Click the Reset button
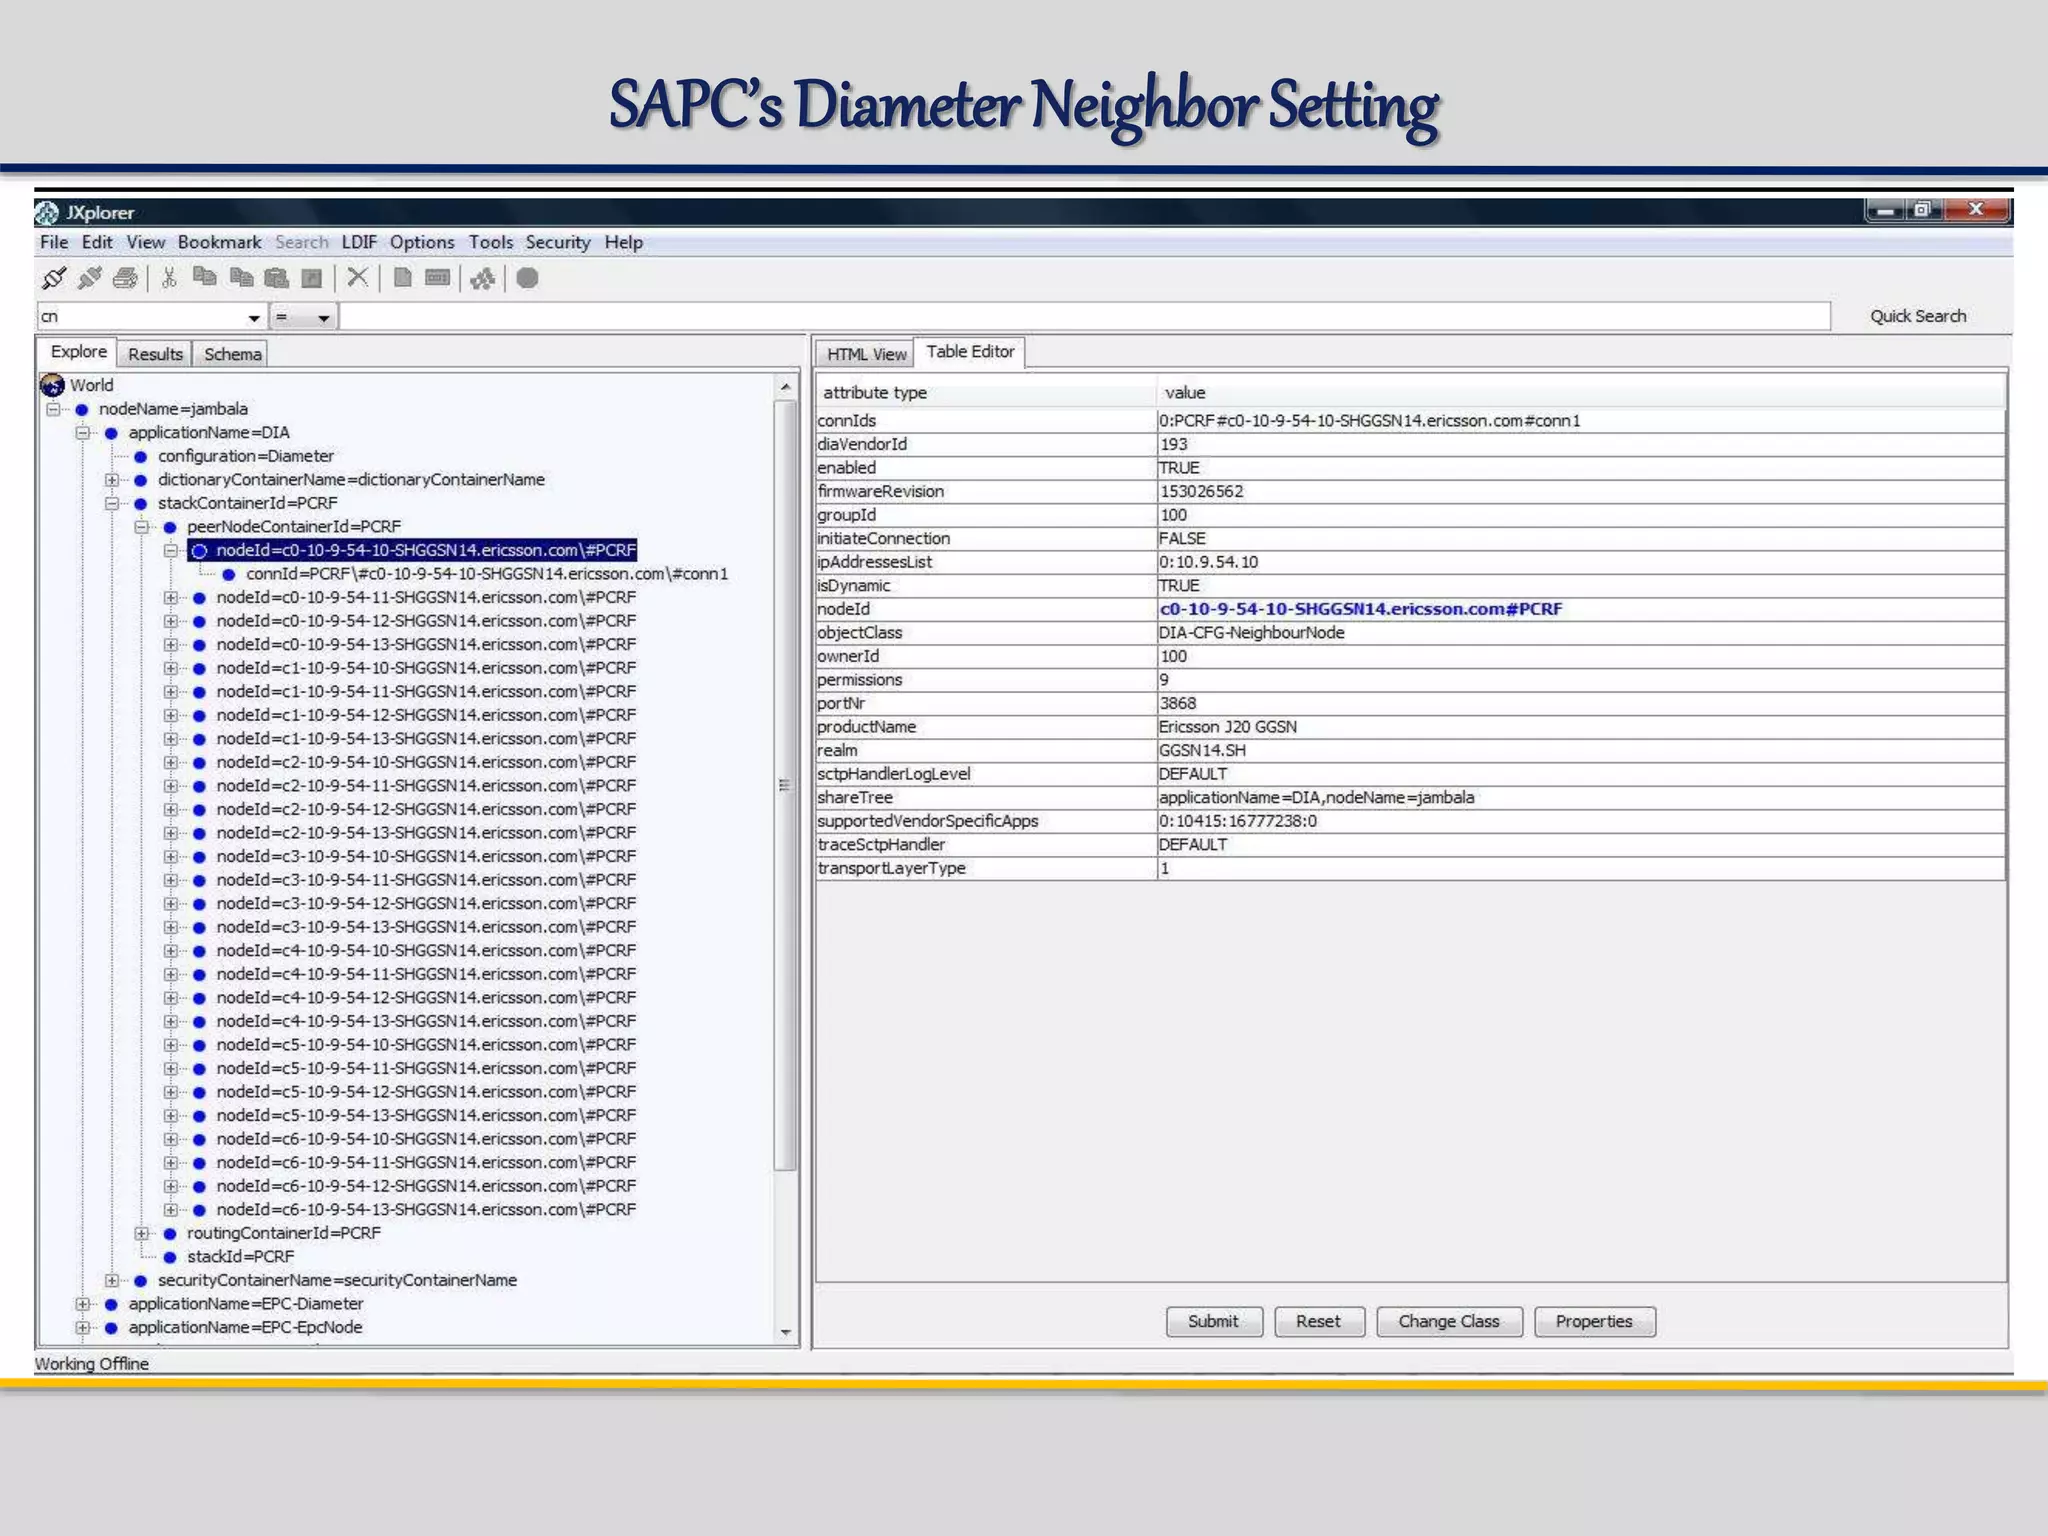This screenshot has width=2048, height=1536. (1318, 1321)
